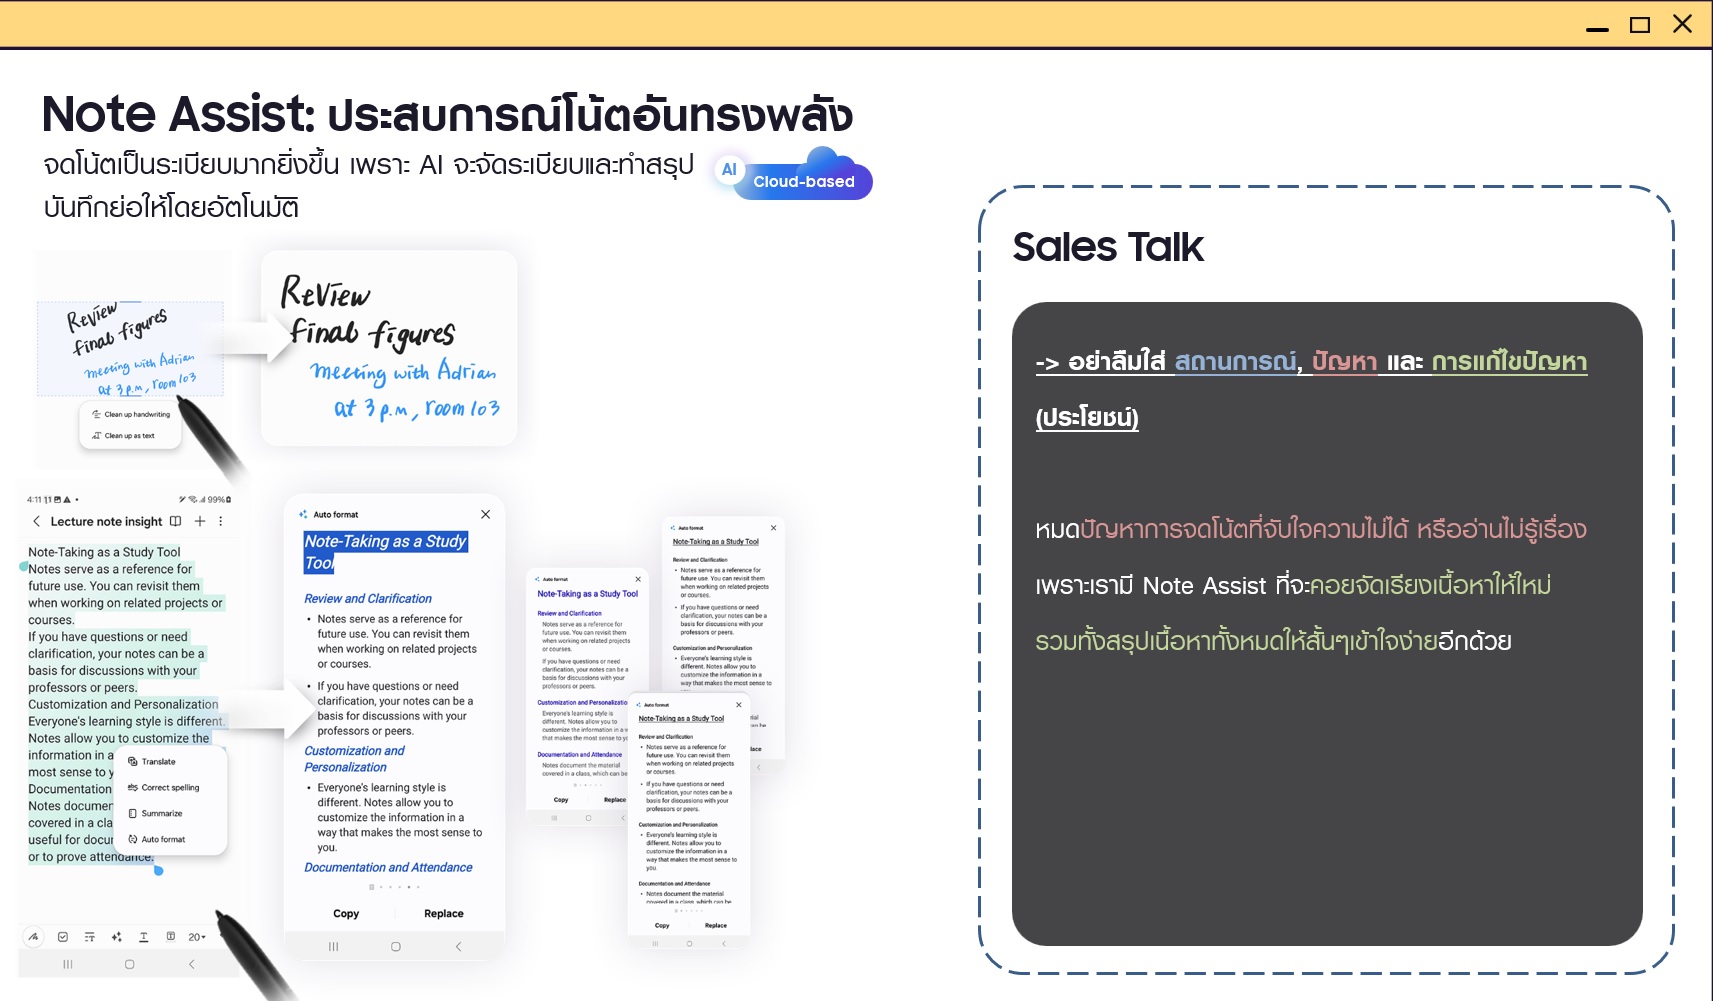Screen dimensions: 1713x1001
Task: Click Copy in the large Auto format panel
Action: click(346, 914)
